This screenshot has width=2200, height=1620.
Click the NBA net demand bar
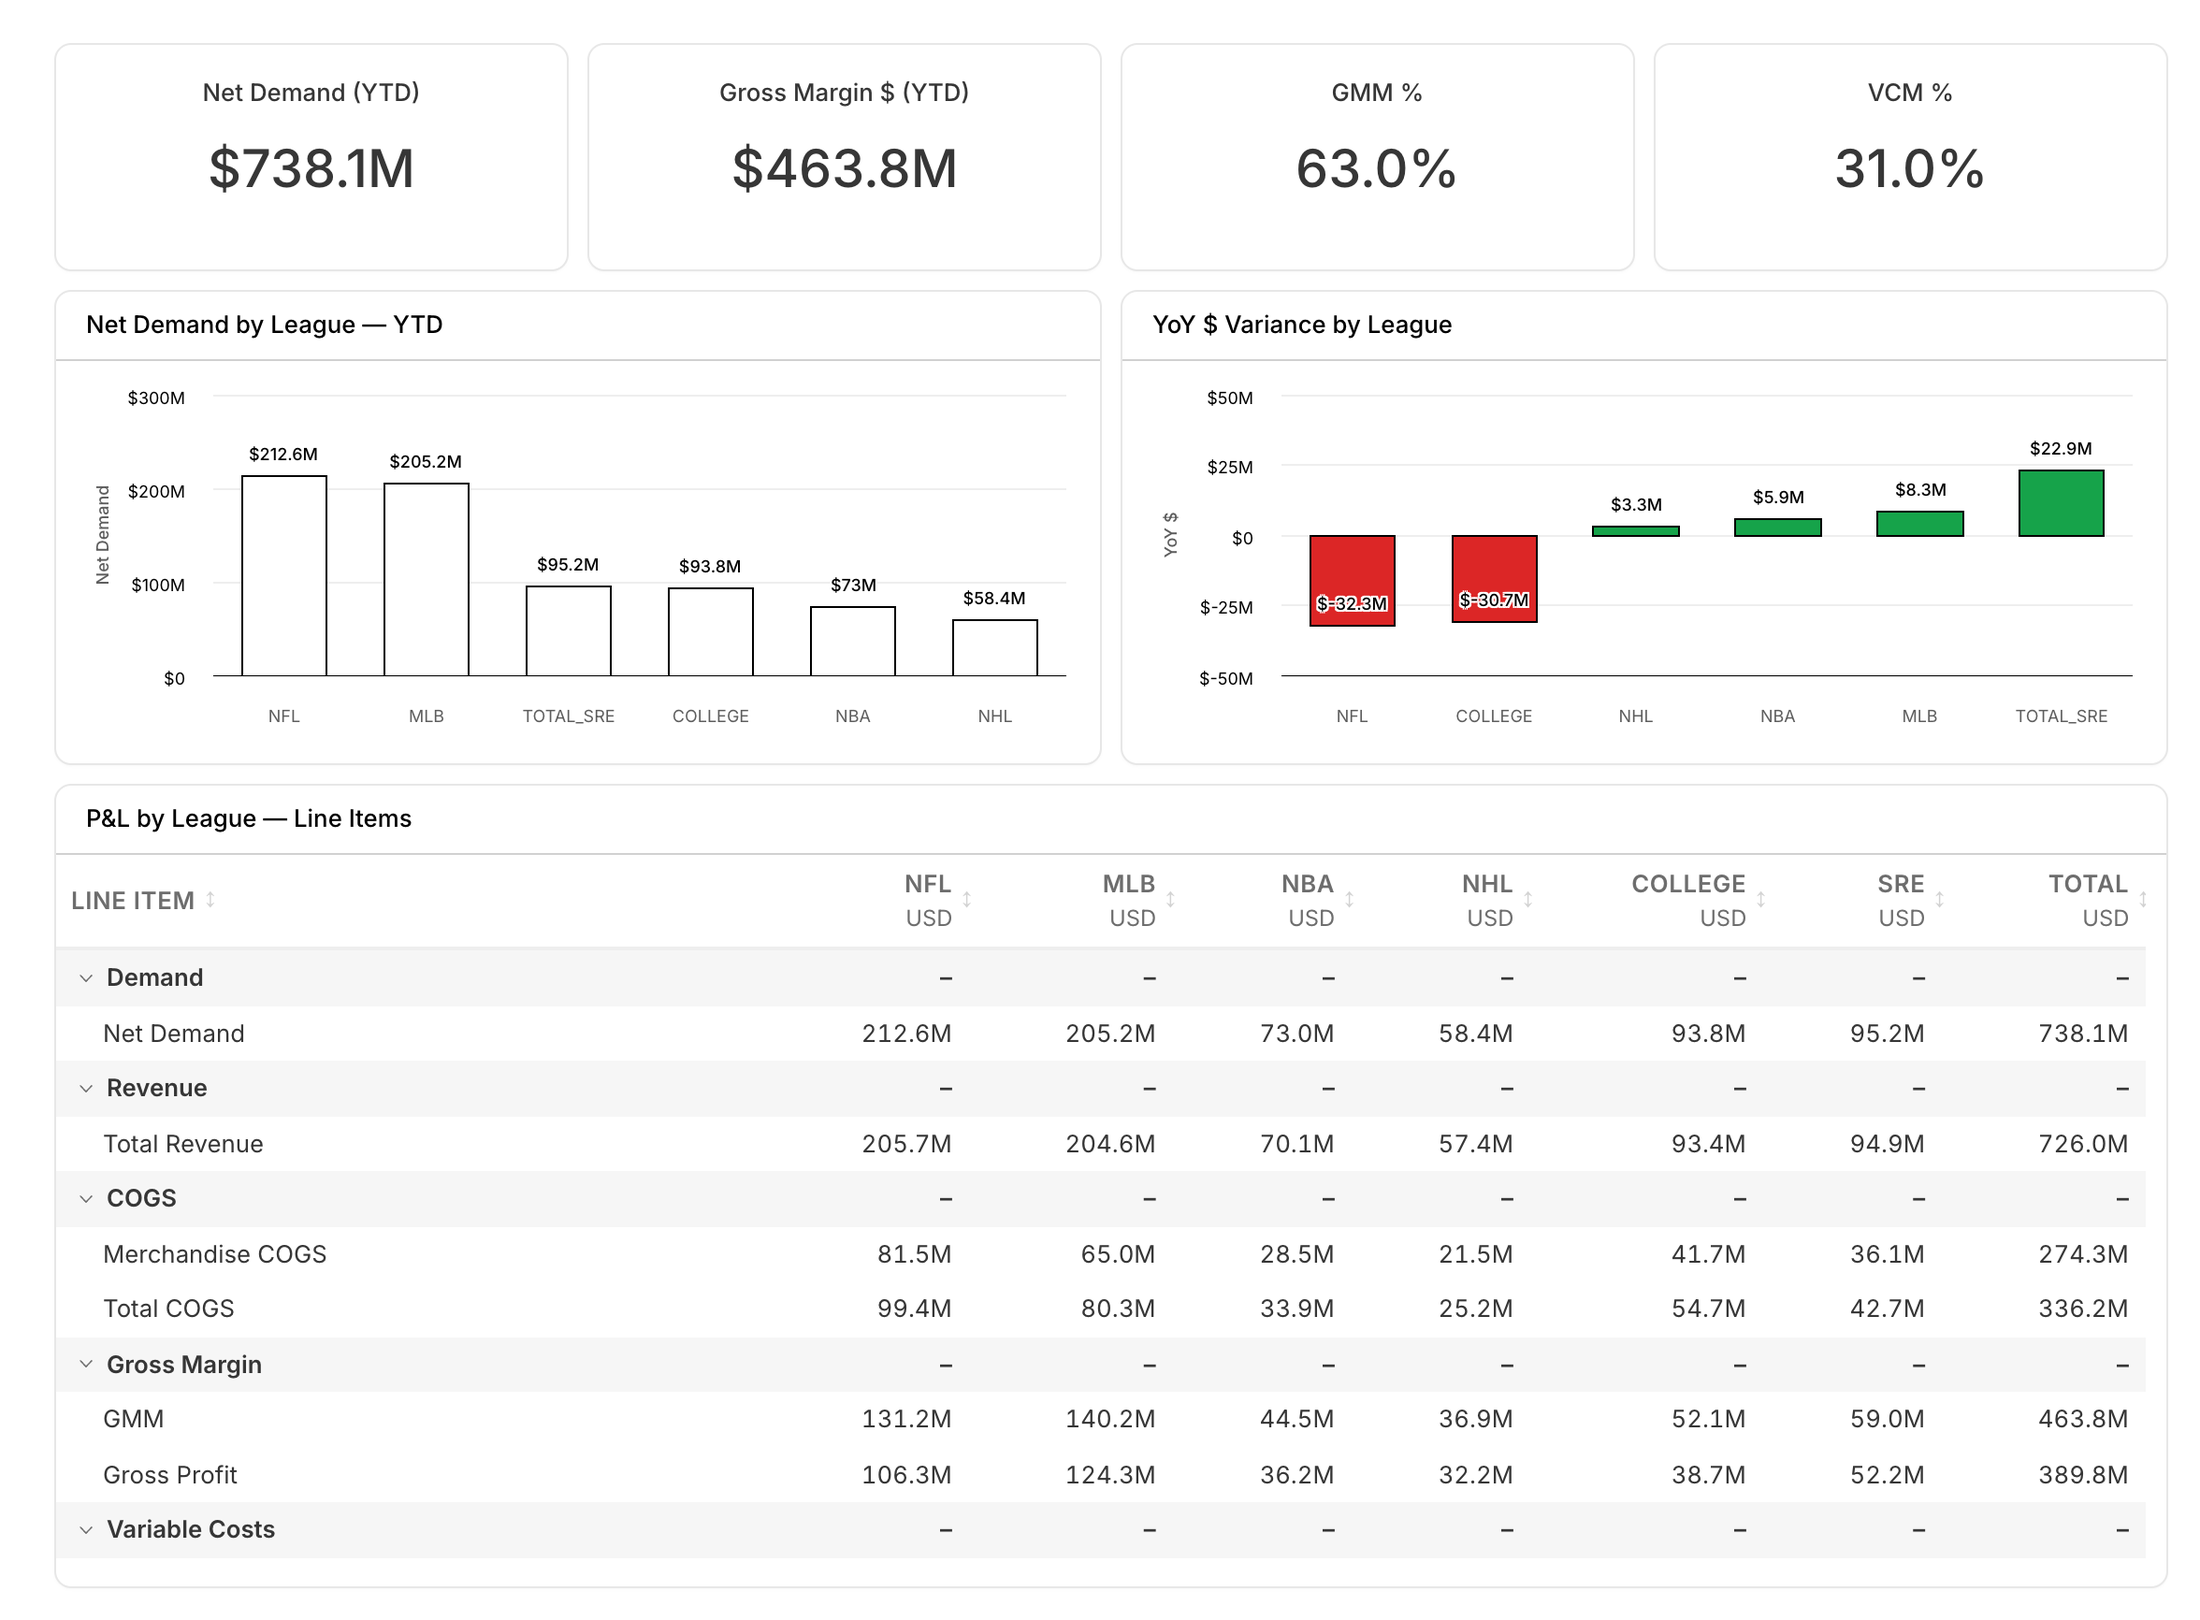tap(852, 641)
